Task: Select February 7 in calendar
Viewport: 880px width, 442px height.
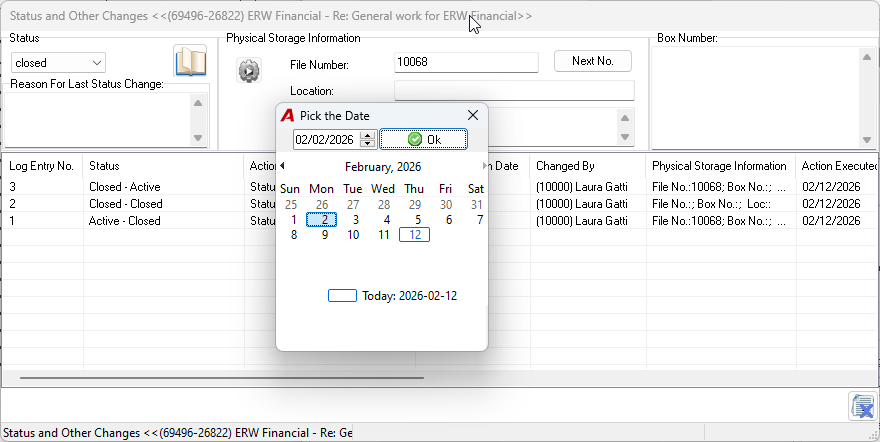Action: (476, 220)
